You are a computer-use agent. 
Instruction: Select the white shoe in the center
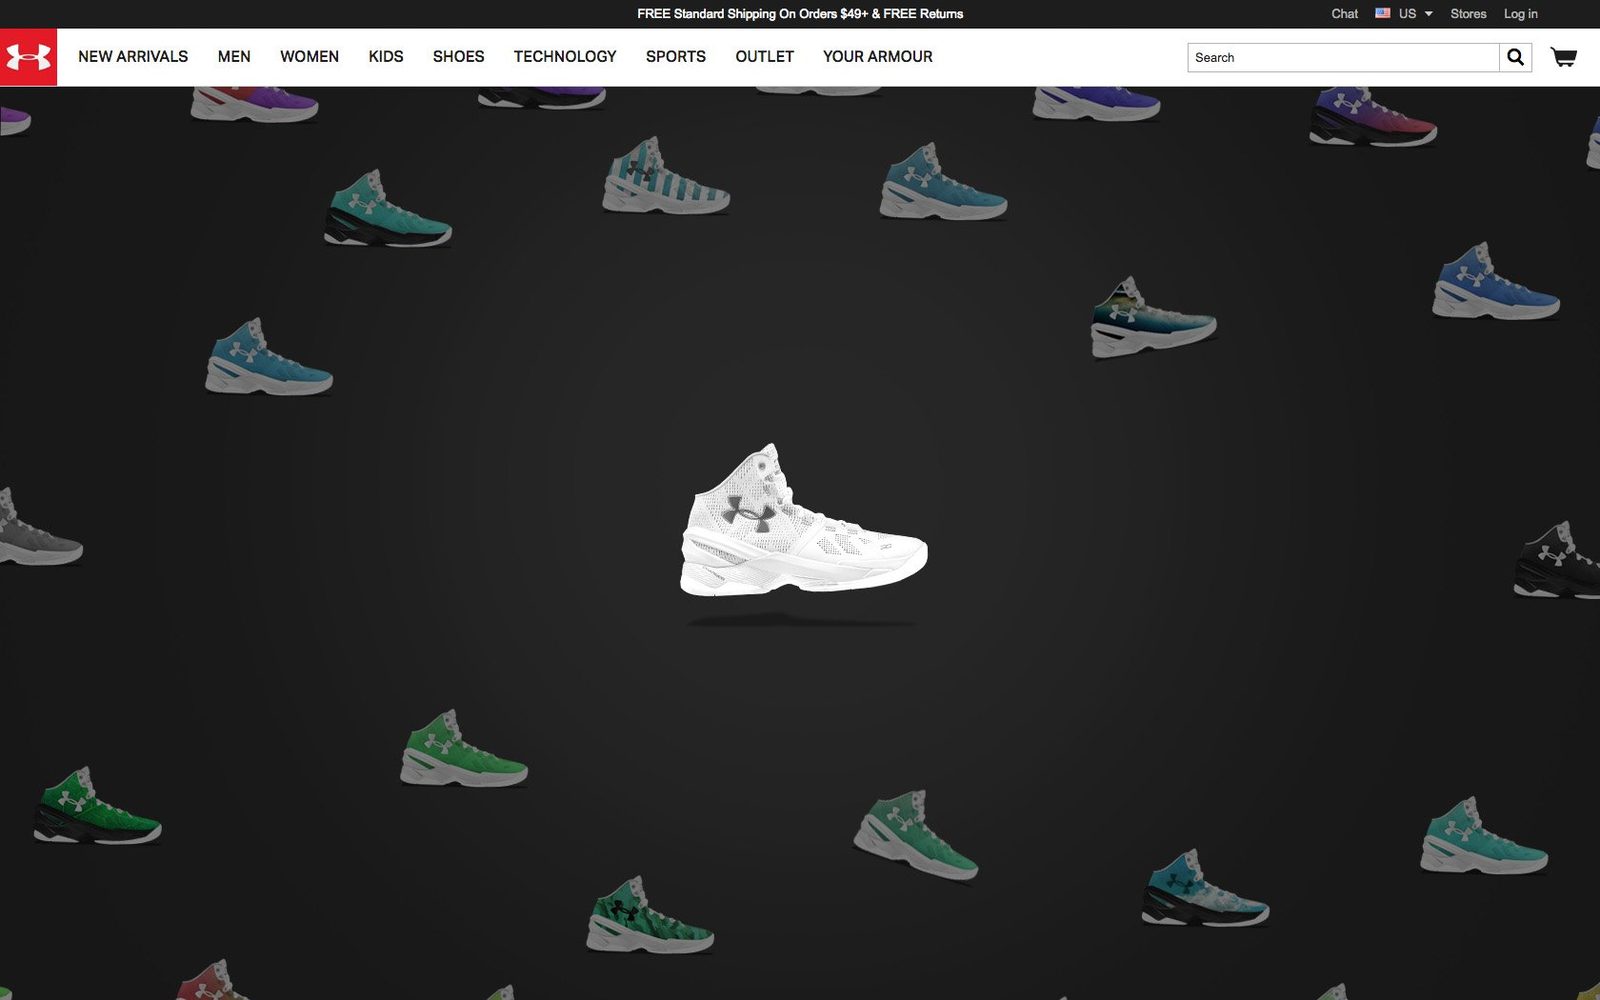click(x=804, y=520)
